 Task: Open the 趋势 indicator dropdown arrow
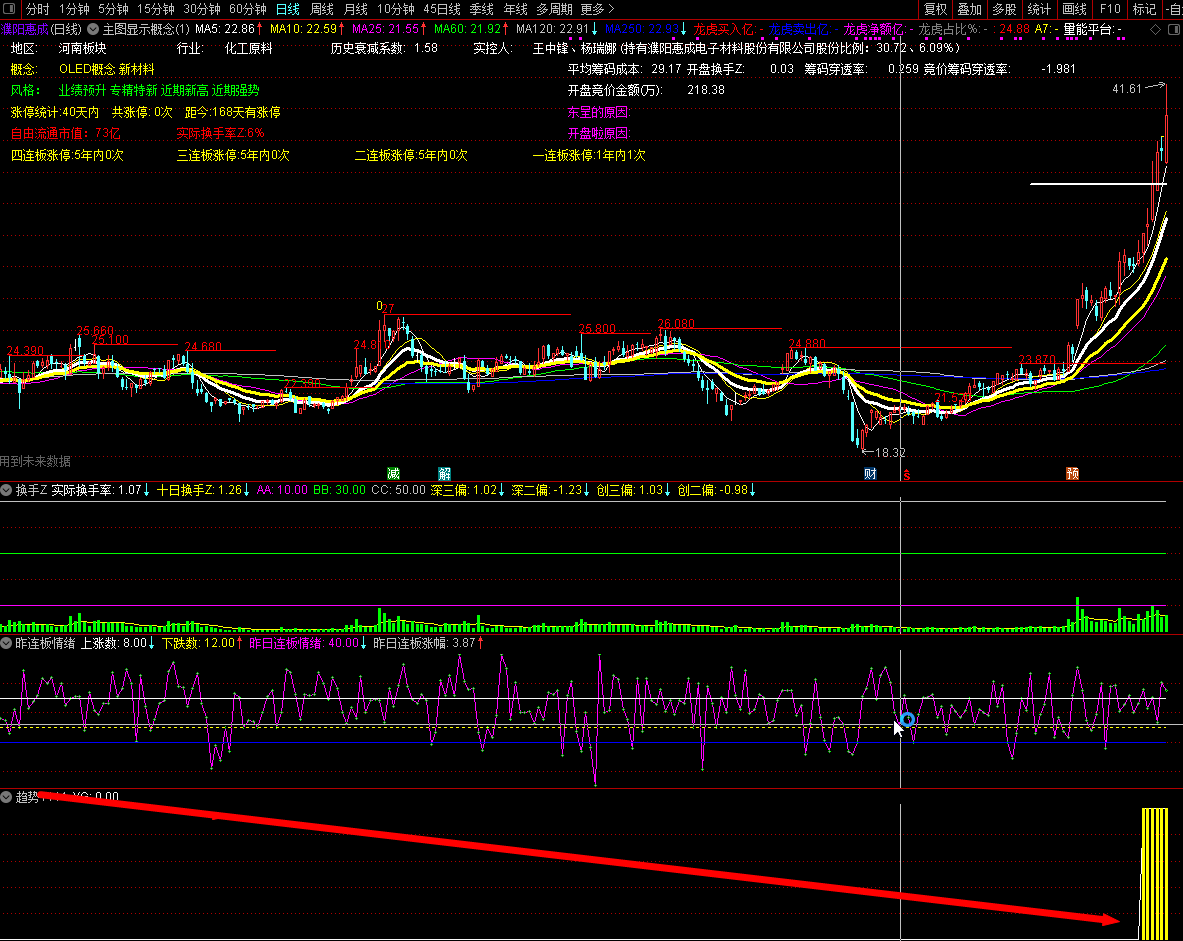point(6,796)
